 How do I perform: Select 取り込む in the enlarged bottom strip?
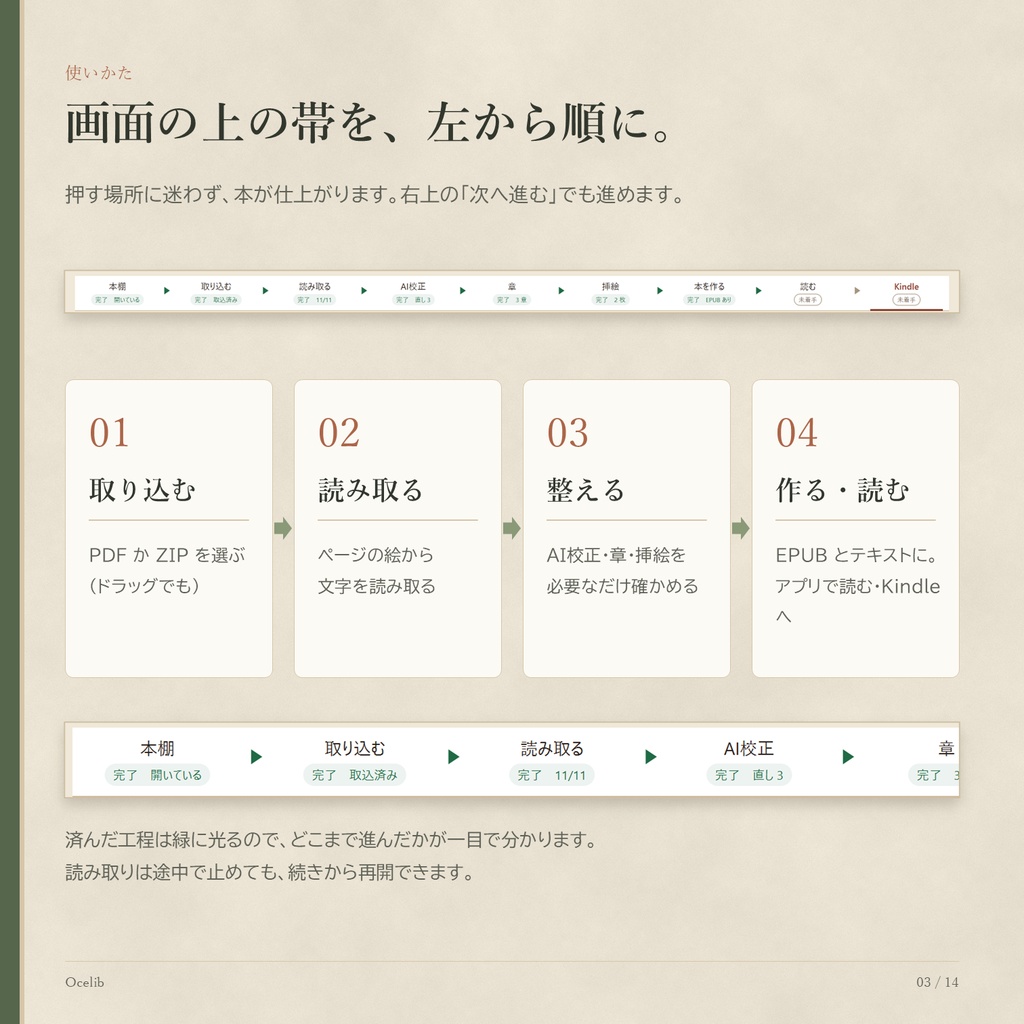(355, 761)
